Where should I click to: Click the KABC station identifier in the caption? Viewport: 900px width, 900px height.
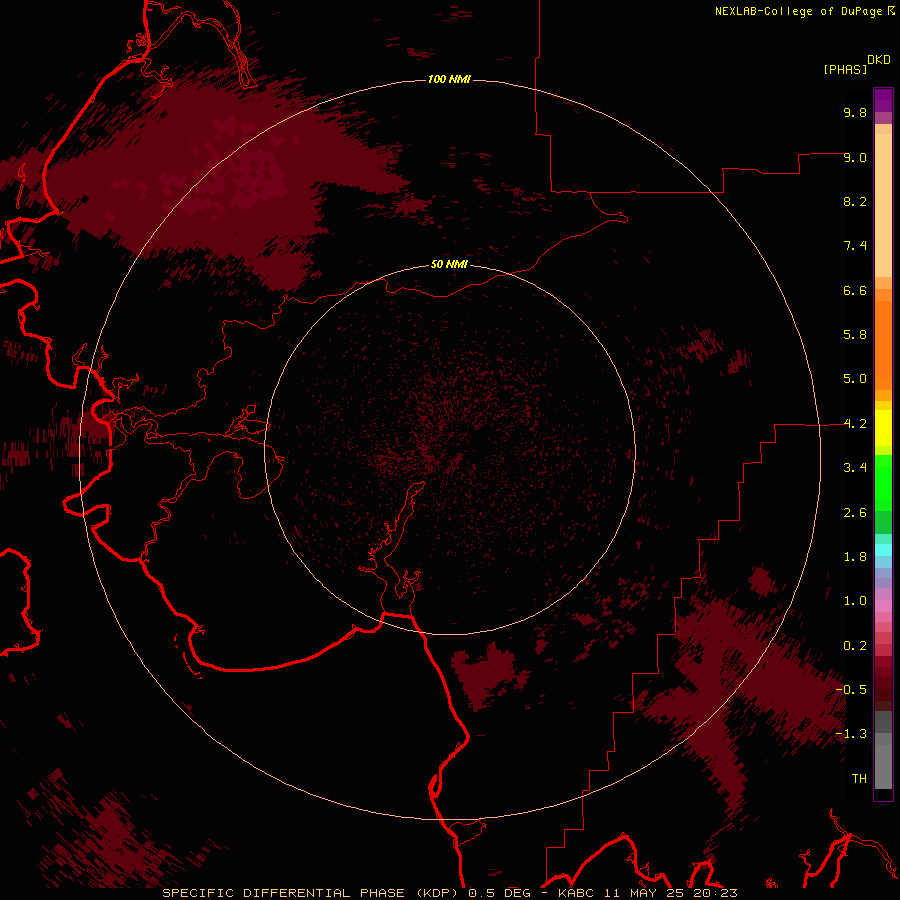[x=577, y=893]
